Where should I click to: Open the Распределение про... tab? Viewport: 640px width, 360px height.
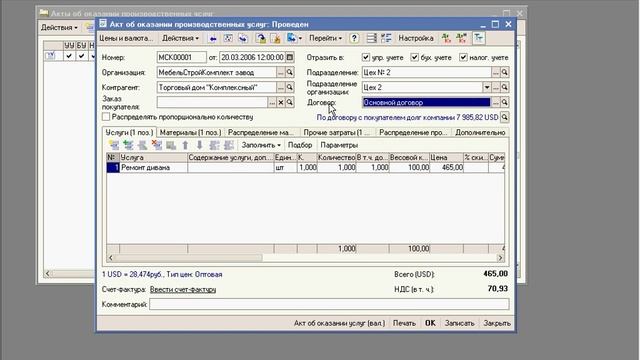pos(413,133)
